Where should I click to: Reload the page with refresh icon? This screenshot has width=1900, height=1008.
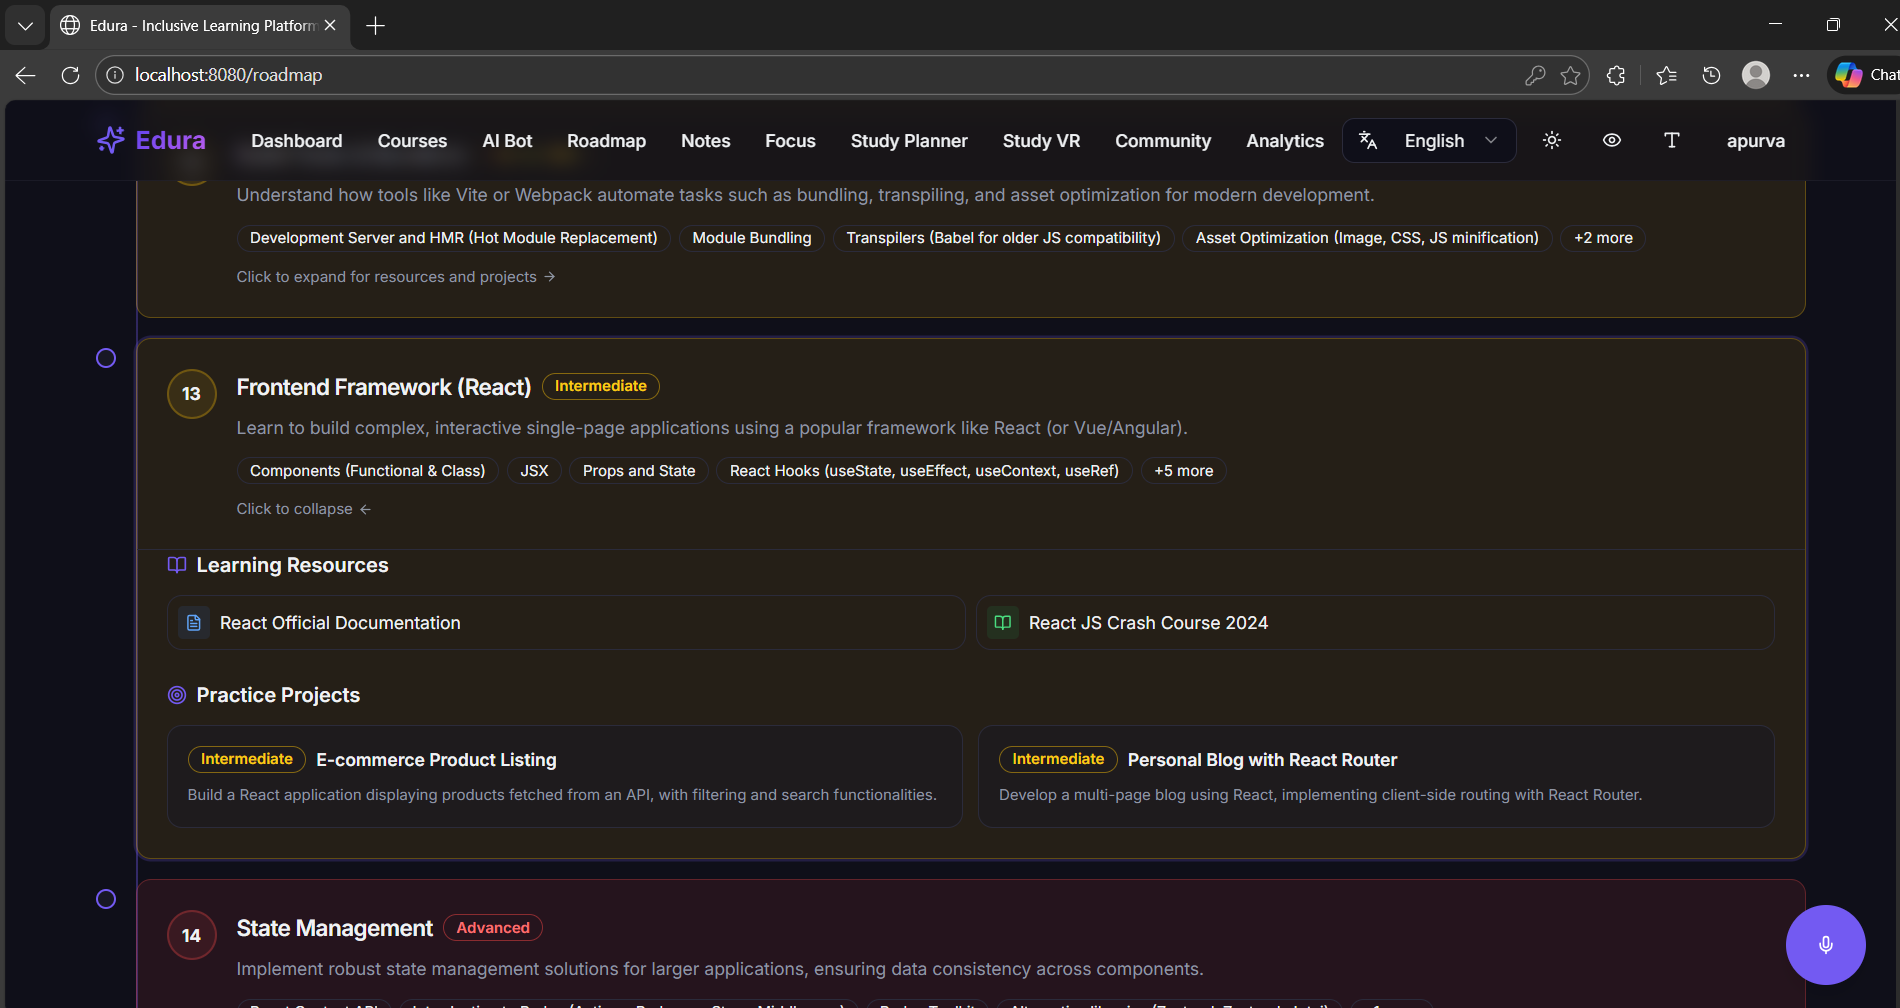[x=70, y=75]
